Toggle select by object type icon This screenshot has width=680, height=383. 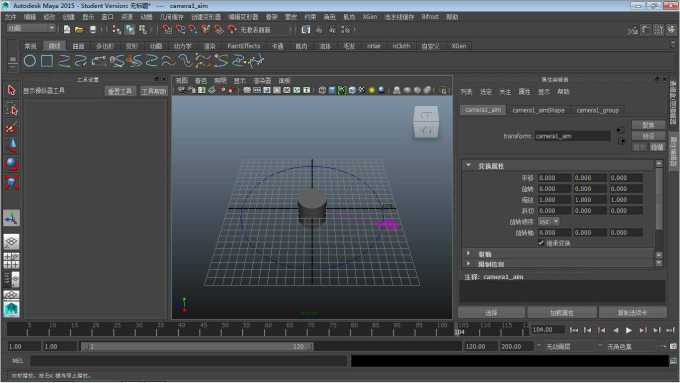130,29
